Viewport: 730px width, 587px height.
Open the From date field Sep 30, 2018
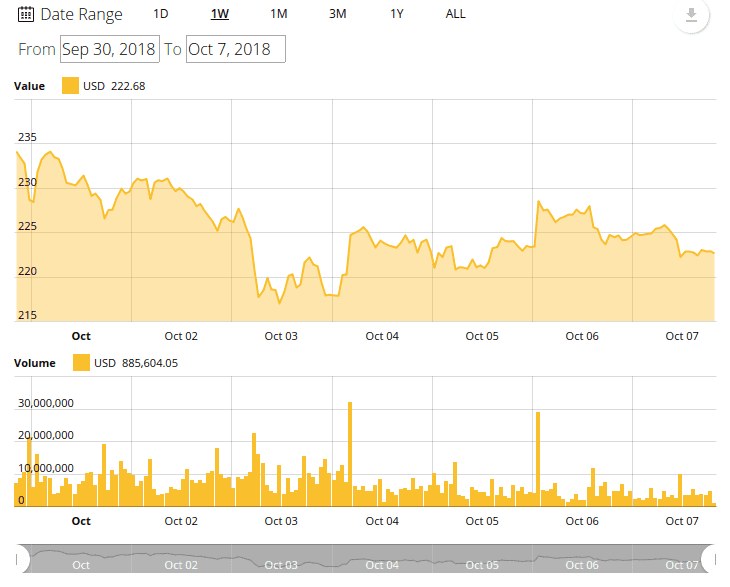tap(110, 49)
